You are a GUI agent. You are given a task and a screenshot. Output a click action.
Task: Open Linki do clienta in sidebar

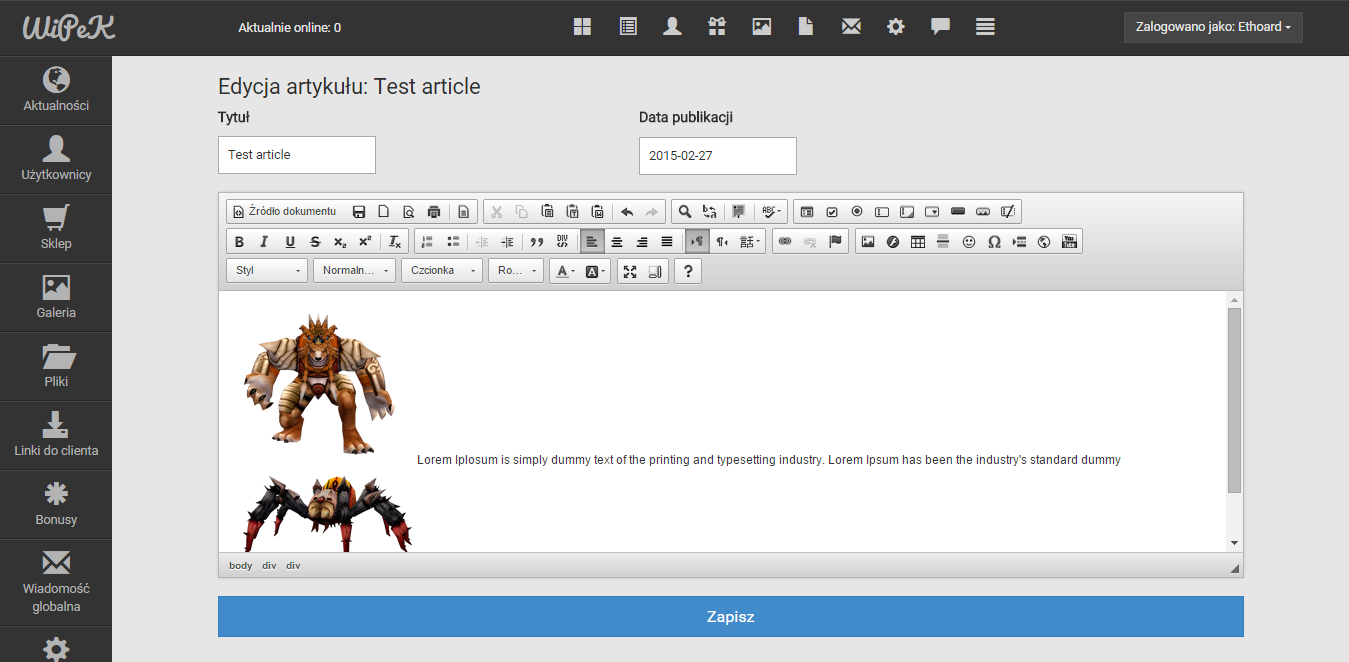click(x=56, y=436)
